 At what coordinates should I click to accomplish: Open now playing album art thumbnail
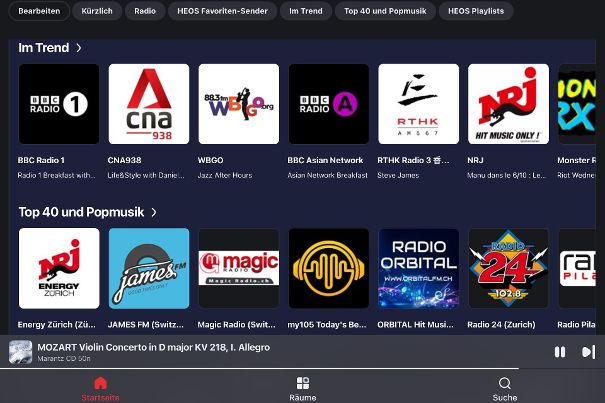20,352
